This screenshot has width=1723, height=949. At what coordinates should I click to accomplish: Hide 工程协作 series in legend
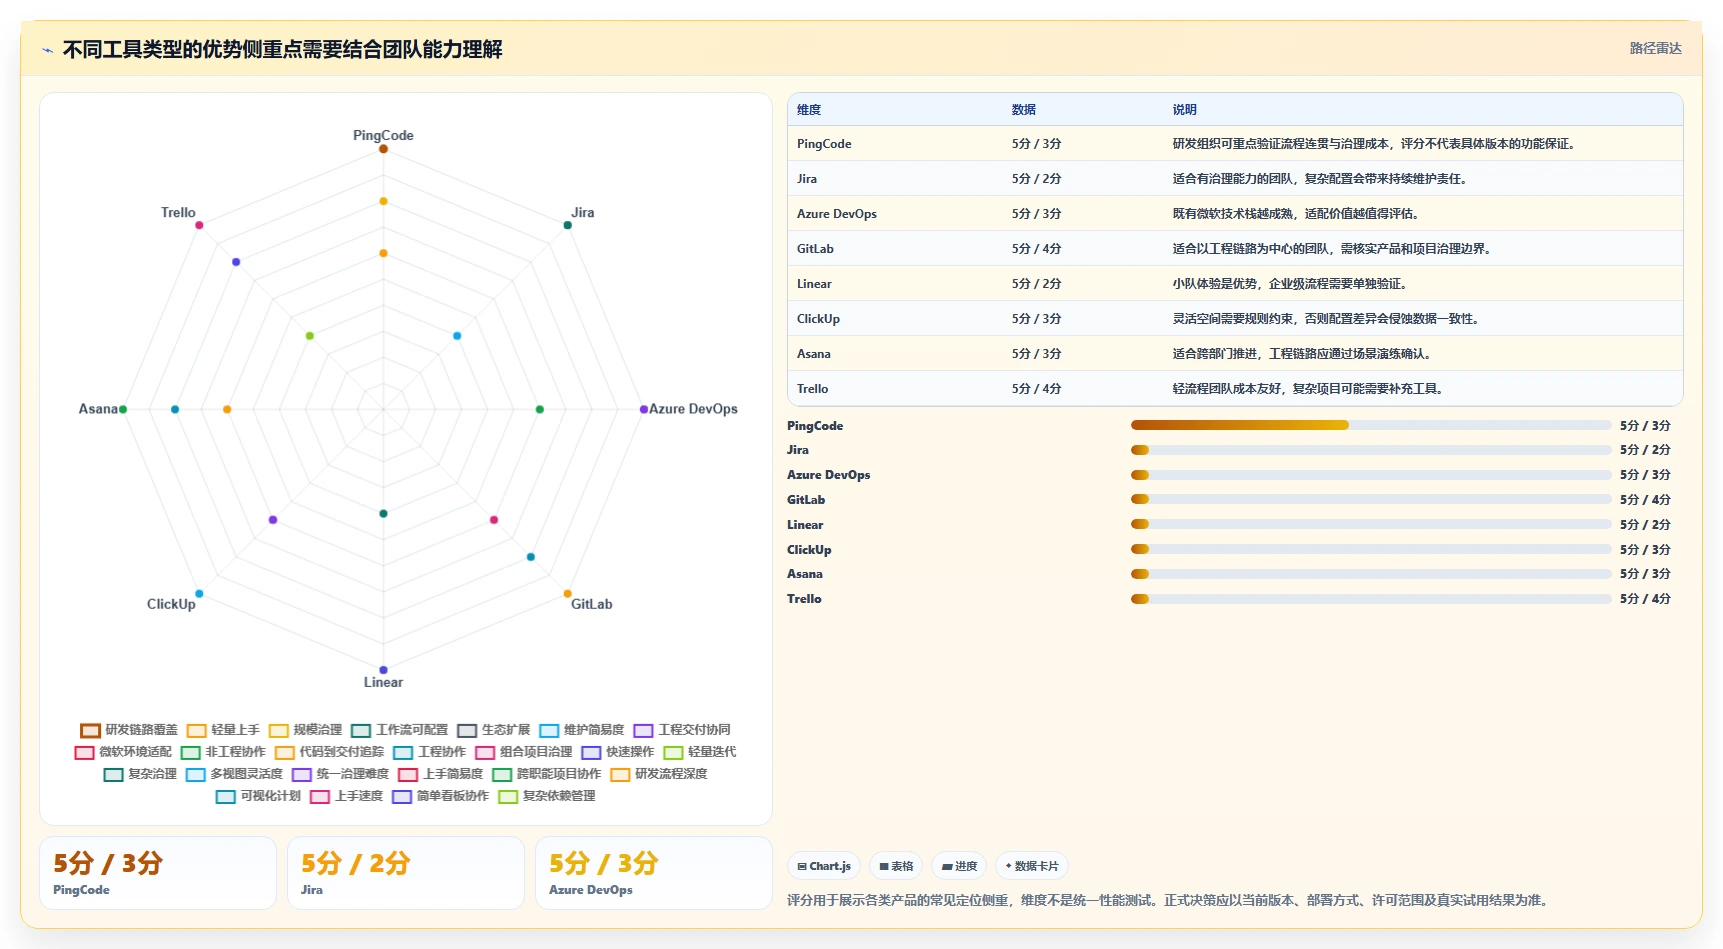430,752
